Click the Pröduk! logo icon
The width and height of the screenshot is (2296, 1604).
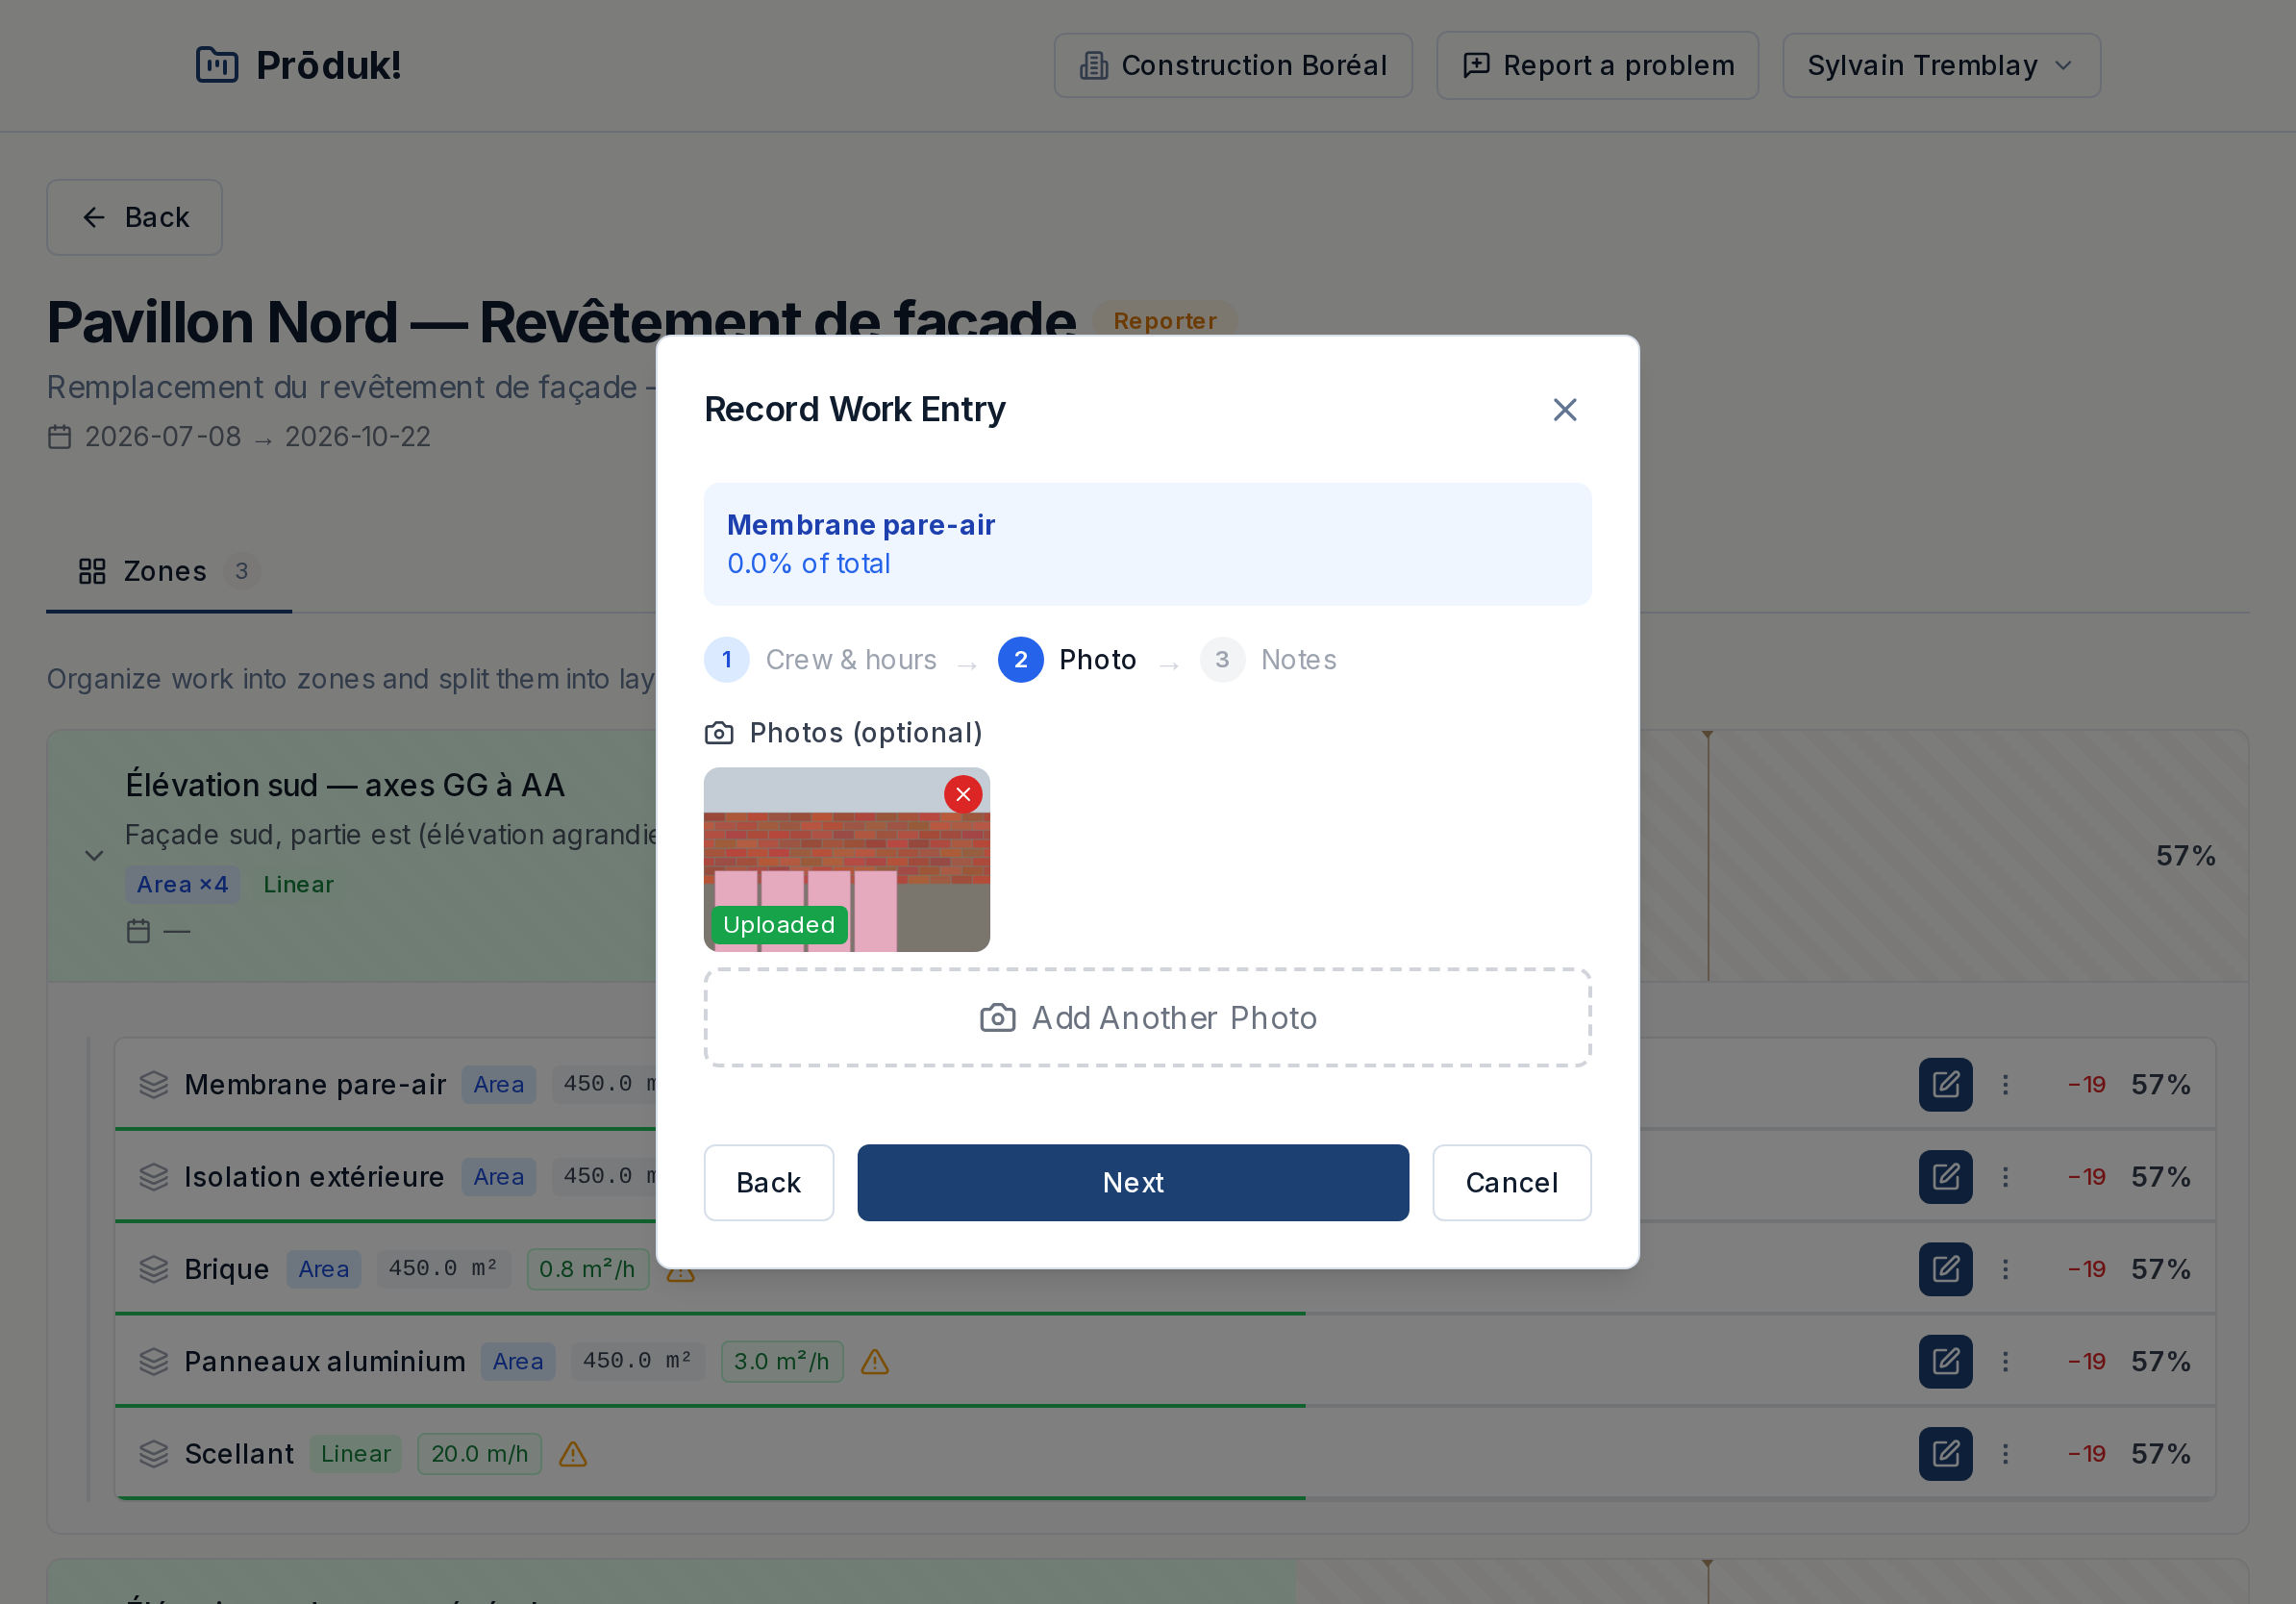coord(217,65)
